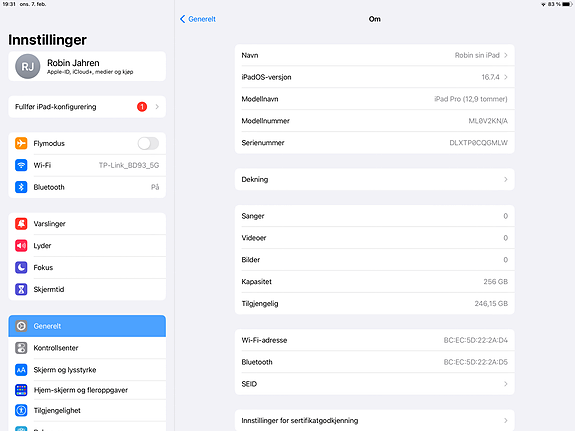The height and width of the screenshot is (431, 575).
Task: Tap the Sanger row
Action: (x=374, y=216)
